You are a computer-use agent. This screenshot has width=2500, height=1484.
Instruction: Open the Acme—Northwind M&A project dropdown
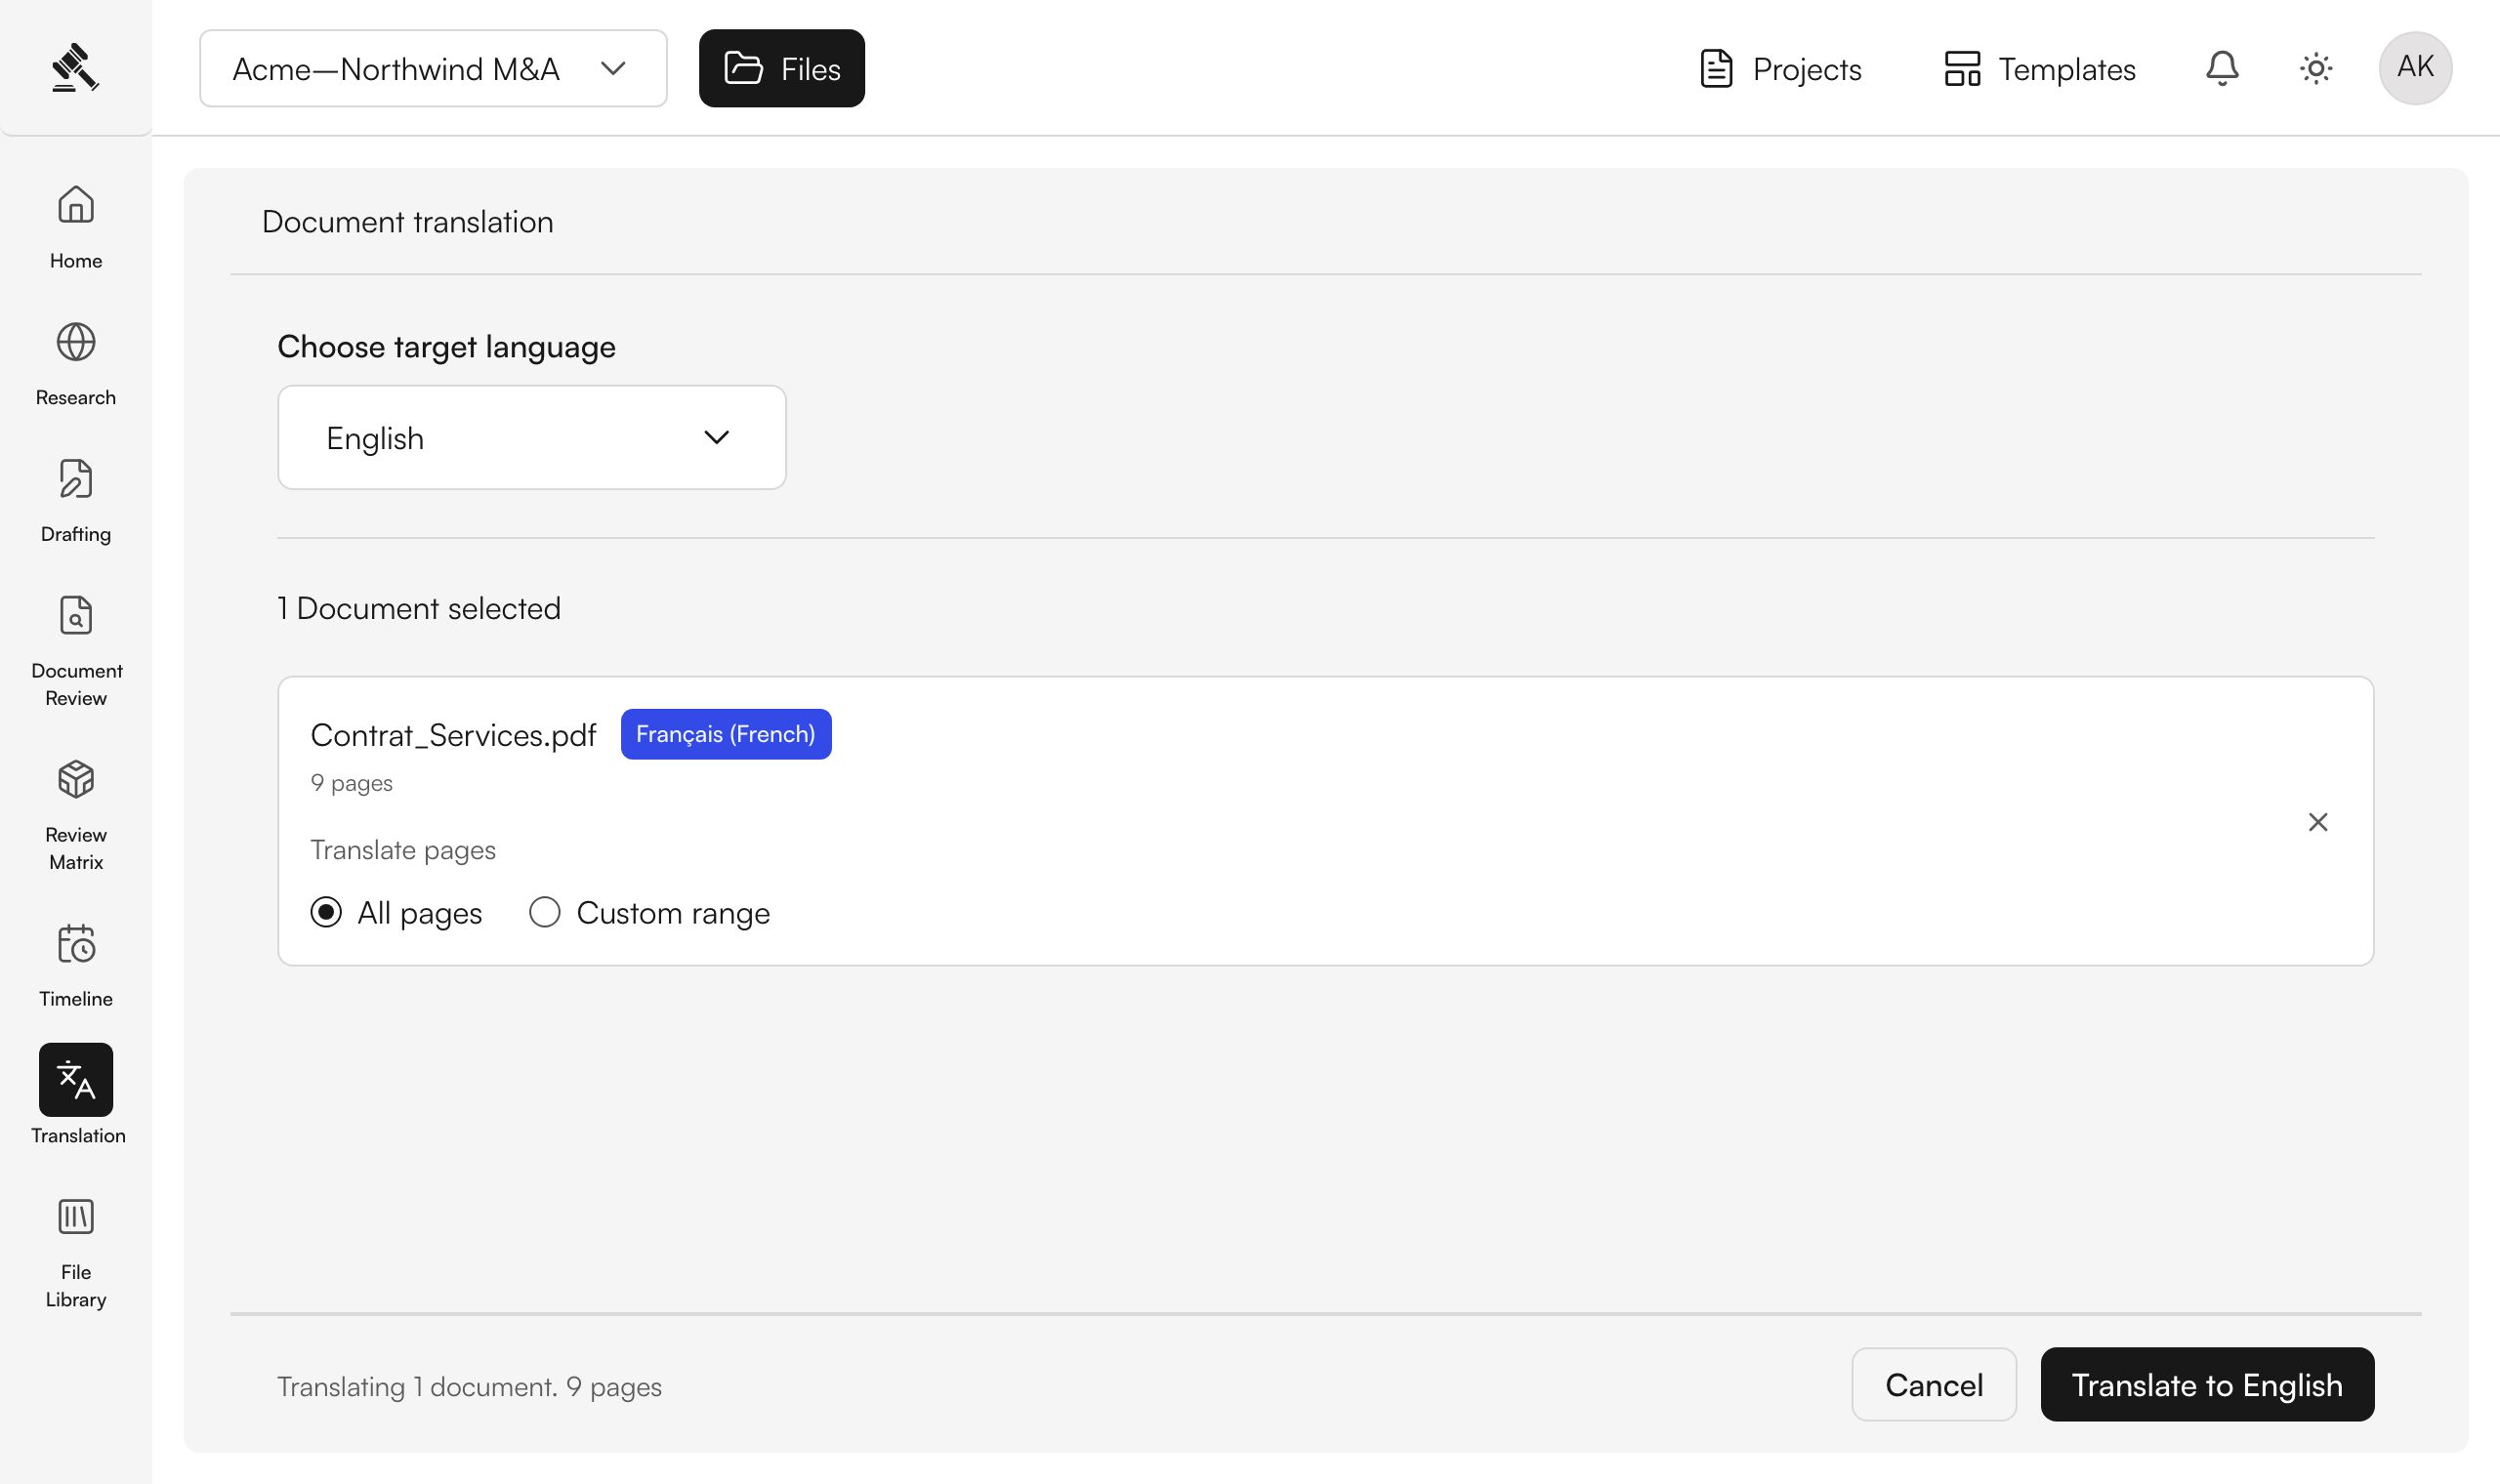tap(433, 68)
